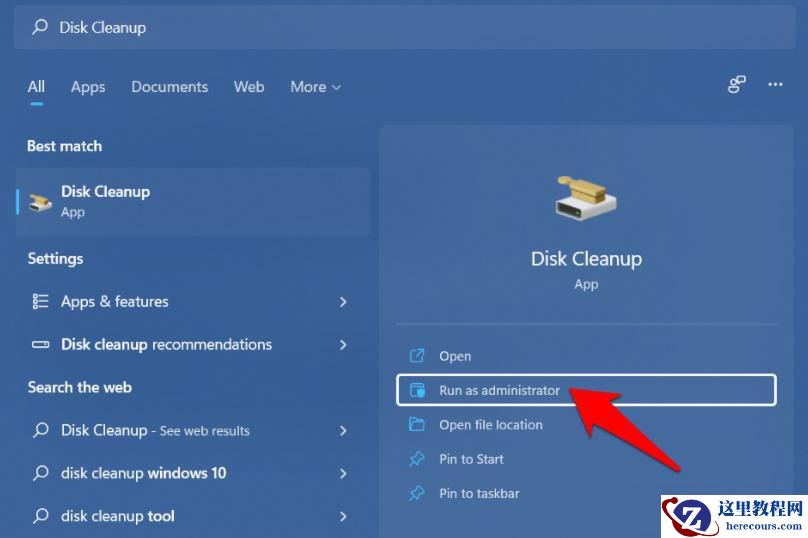
Task: Click search icon beside Disk Cleanup web result
Action: (40, 430)
